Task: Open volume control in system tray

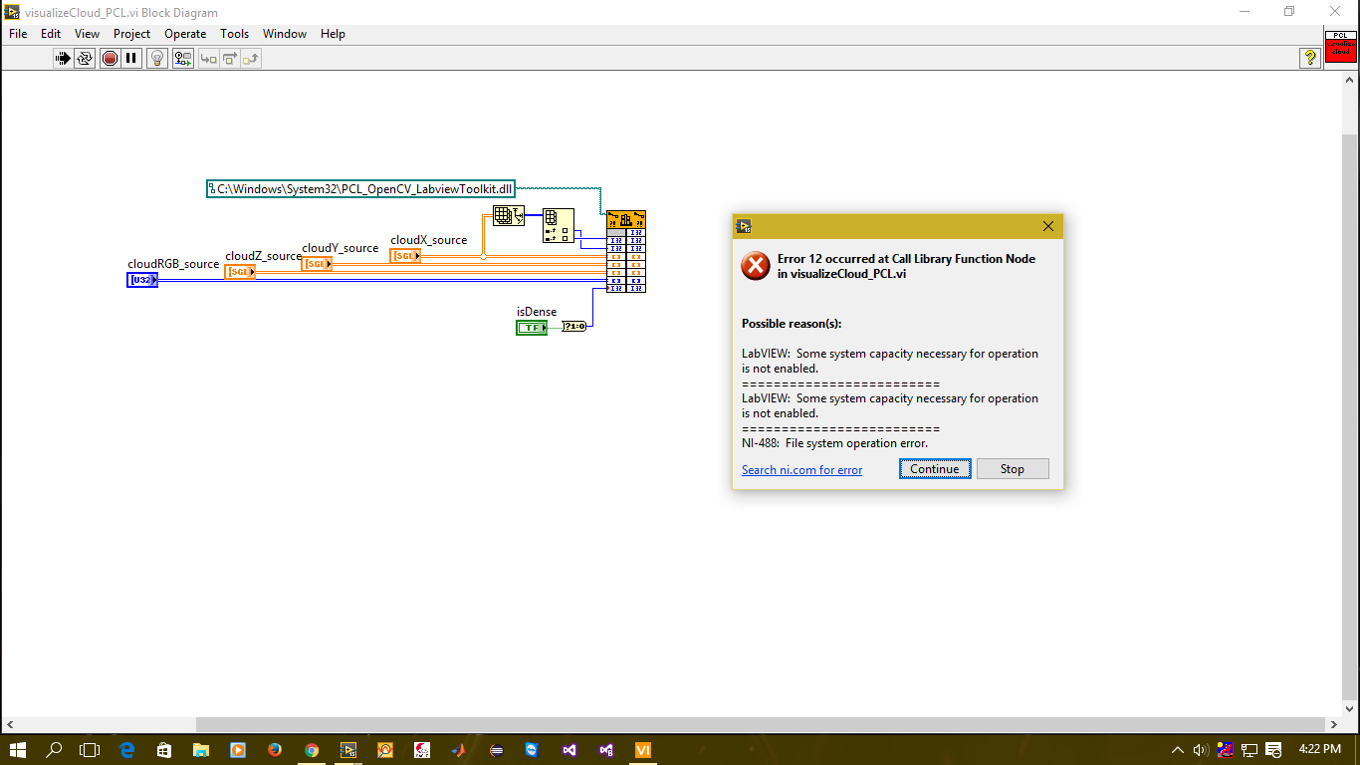Action: (1200, 749)
